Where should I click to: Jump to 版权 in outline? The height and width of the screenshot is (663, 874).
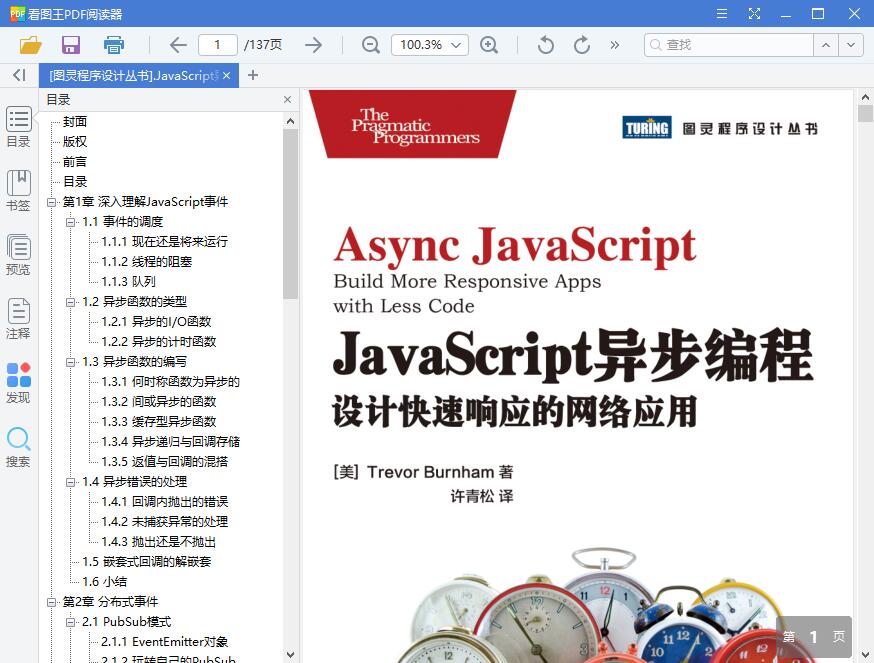[x=75, y=142]
